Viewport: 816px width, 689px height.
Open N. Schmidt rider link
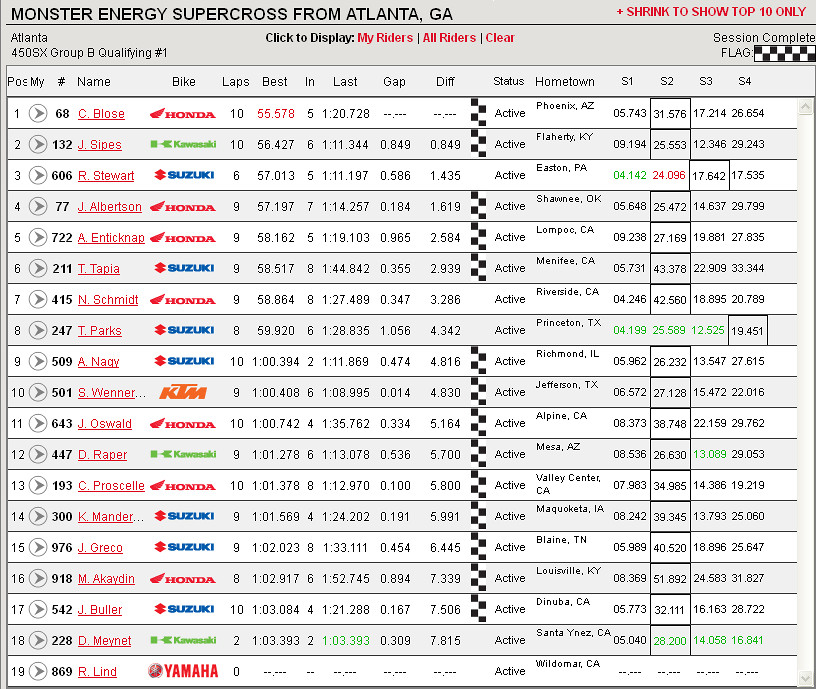point(108,300)
